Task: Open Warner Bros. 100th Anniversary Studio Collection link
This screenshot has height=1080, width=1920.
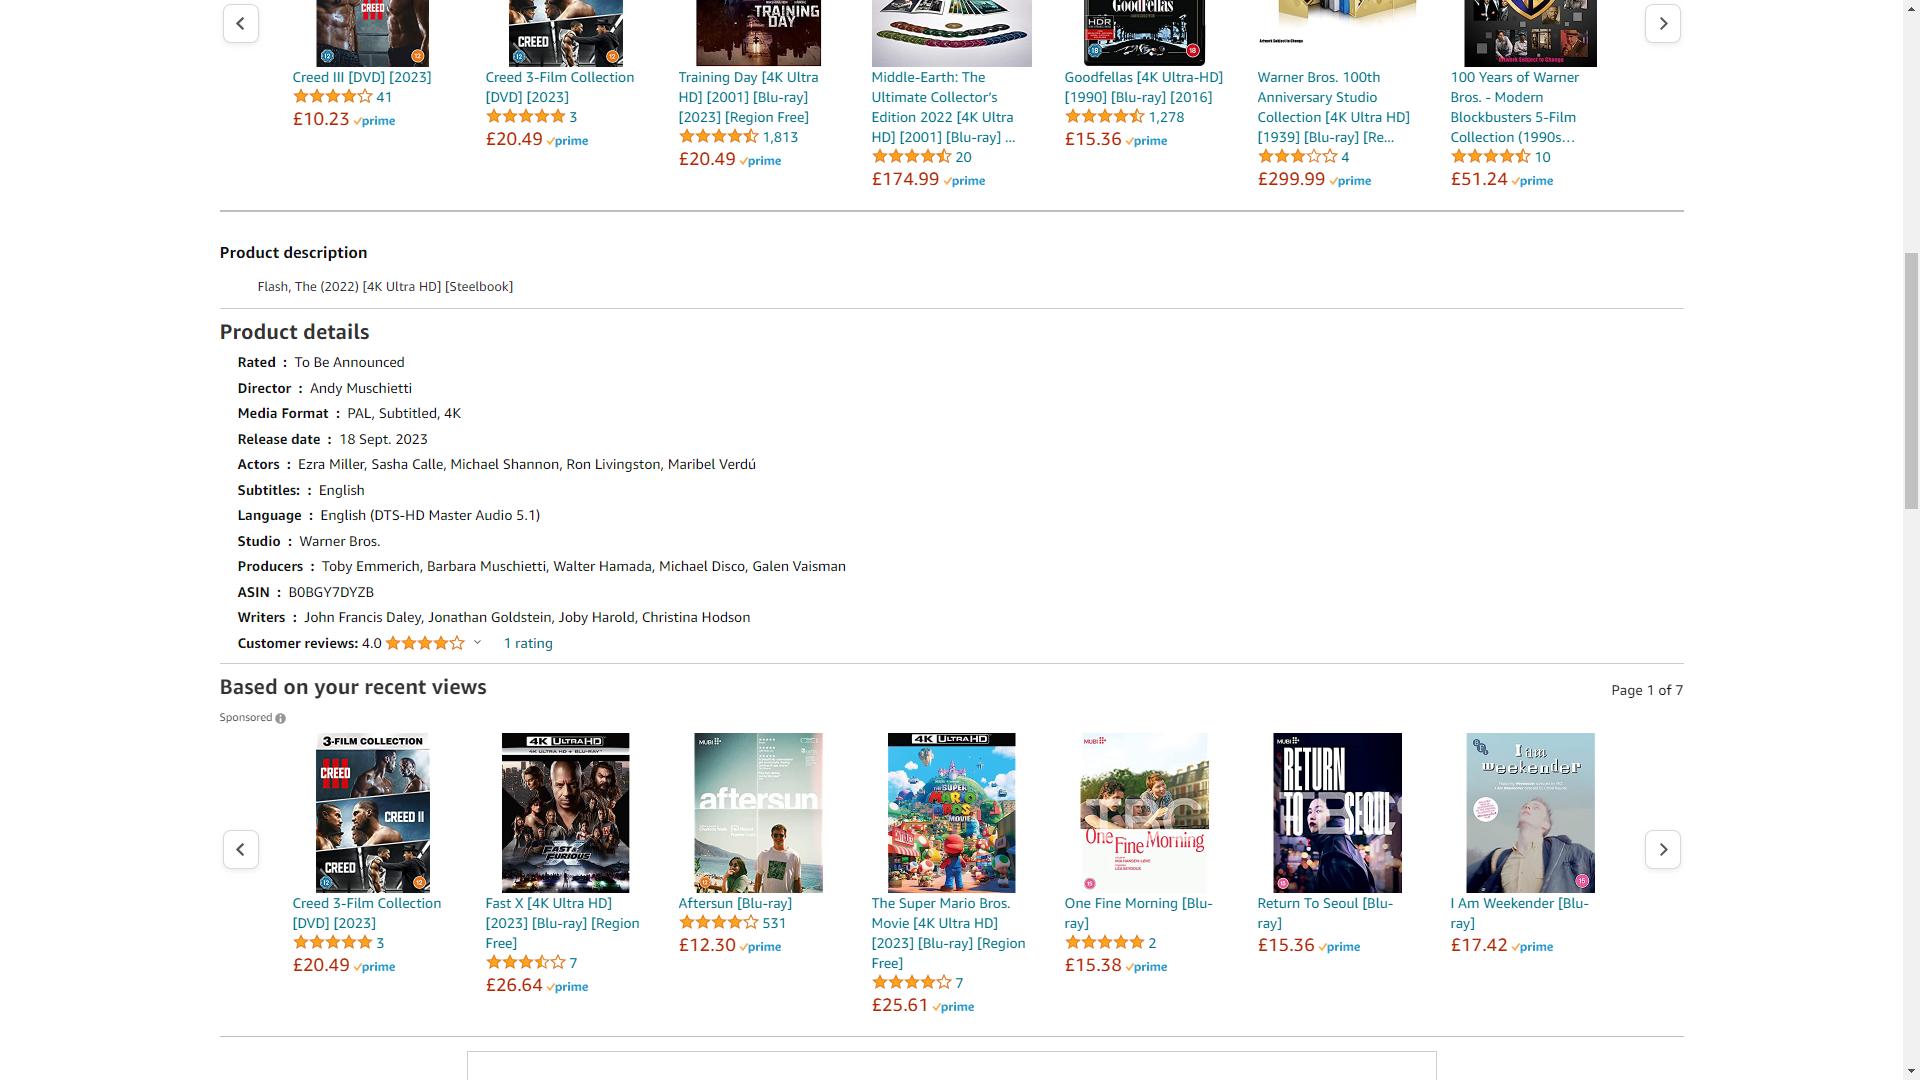Action: 1333,107
